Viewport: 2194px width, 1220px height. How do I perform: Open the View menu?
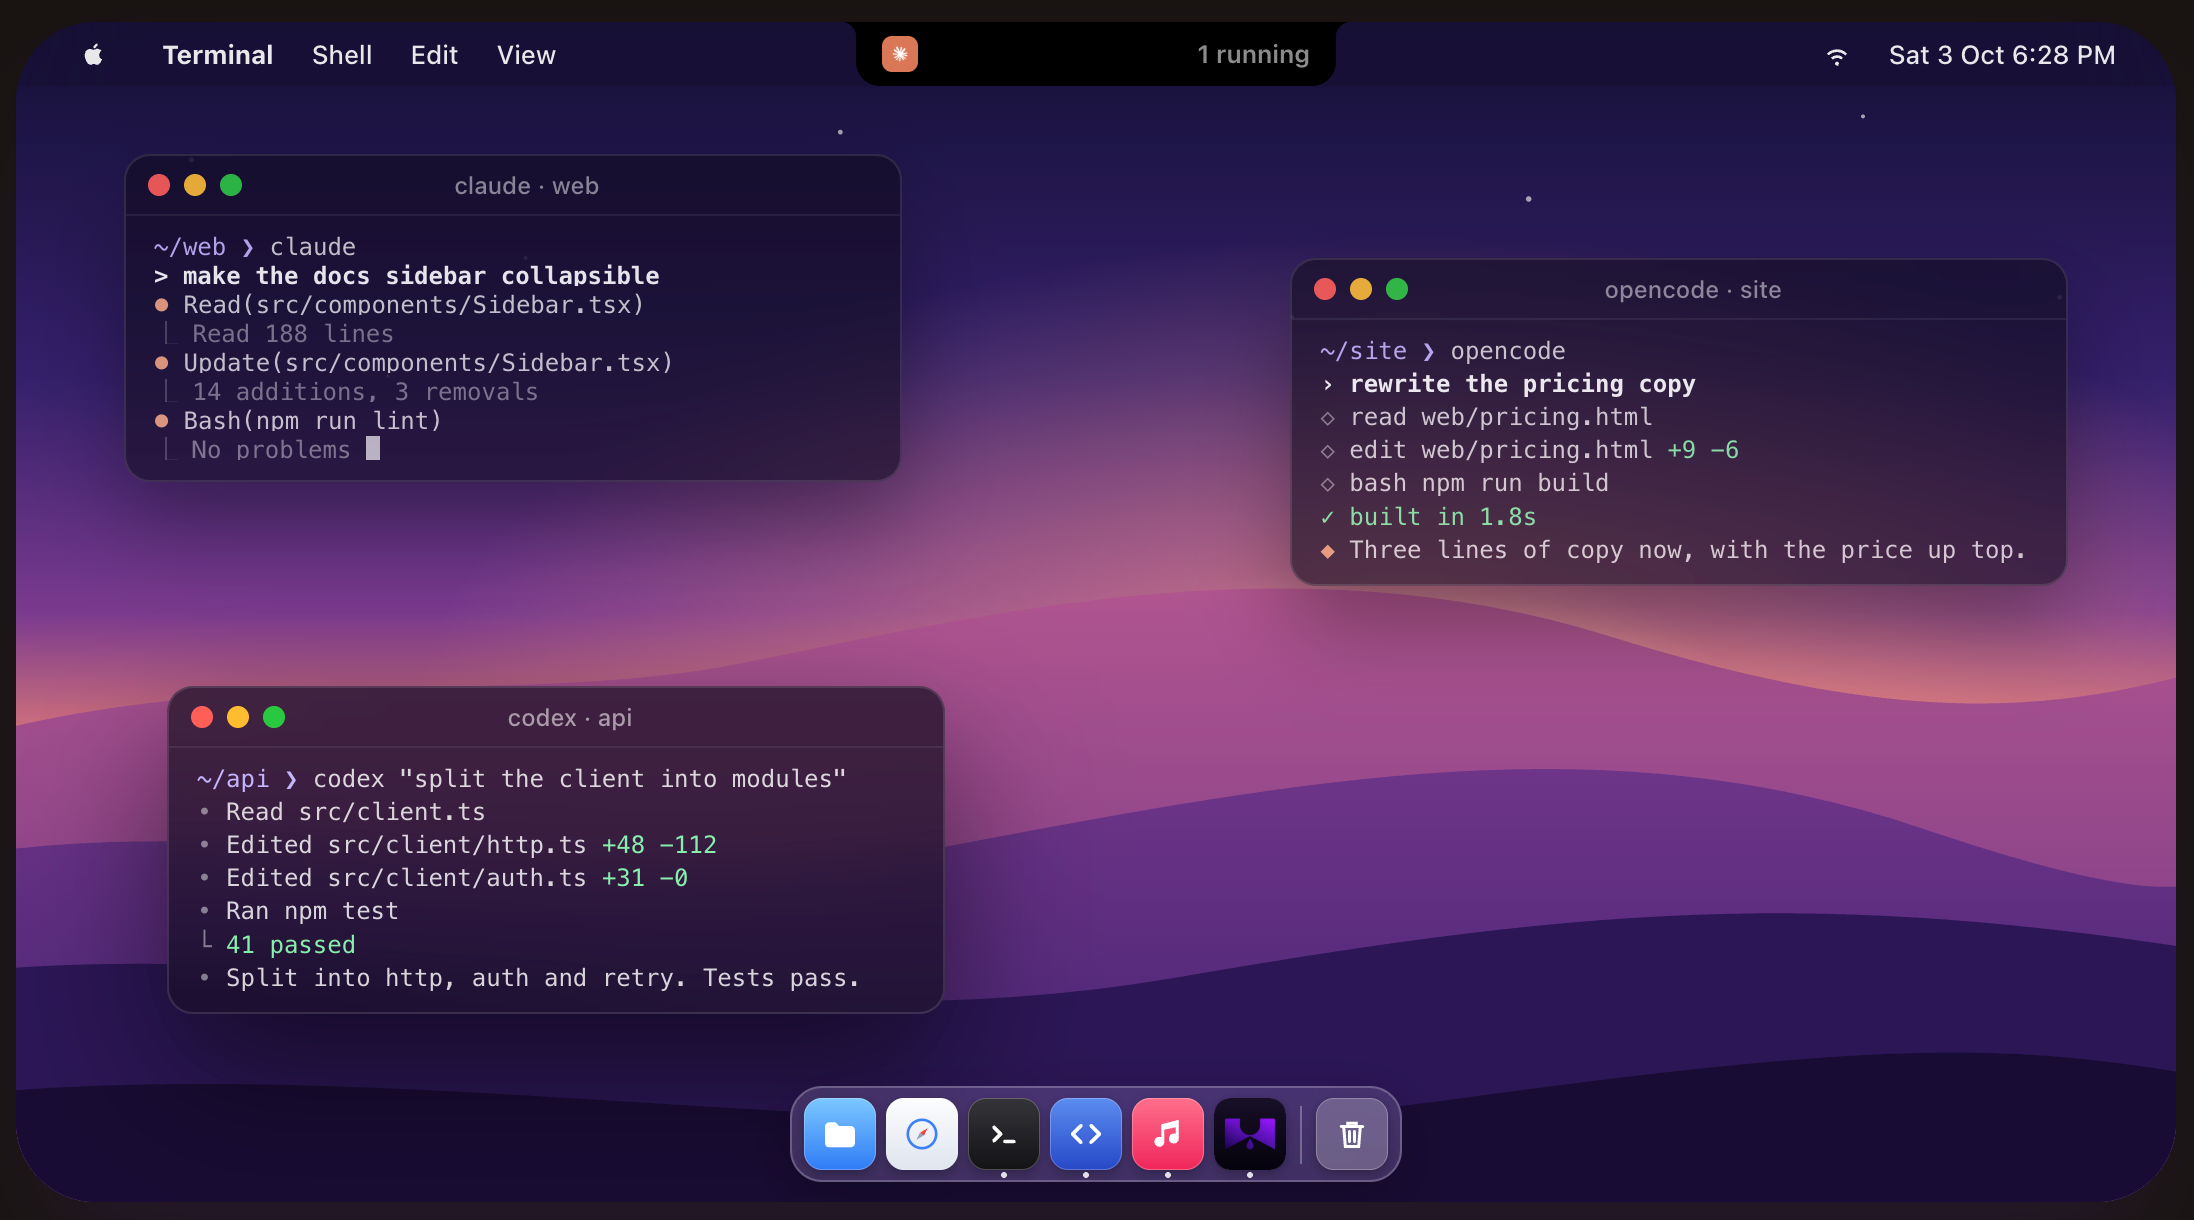tap(526, 55)
